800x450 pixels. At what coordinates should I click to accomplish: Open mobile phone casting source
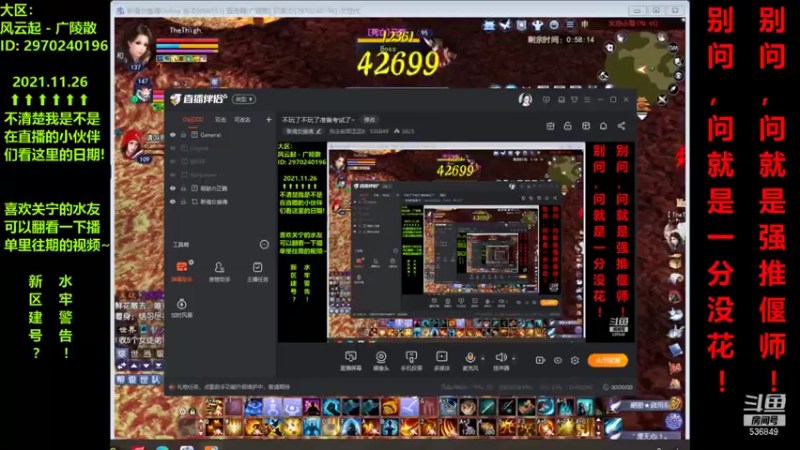click(x=411, y=360)
